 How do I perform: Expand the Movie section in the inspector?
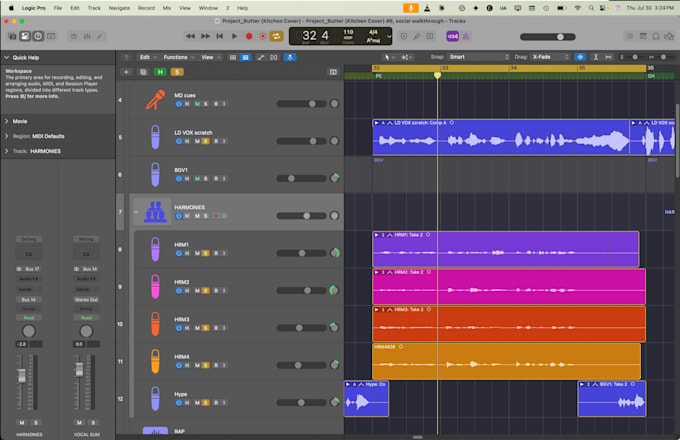(7, 121)
